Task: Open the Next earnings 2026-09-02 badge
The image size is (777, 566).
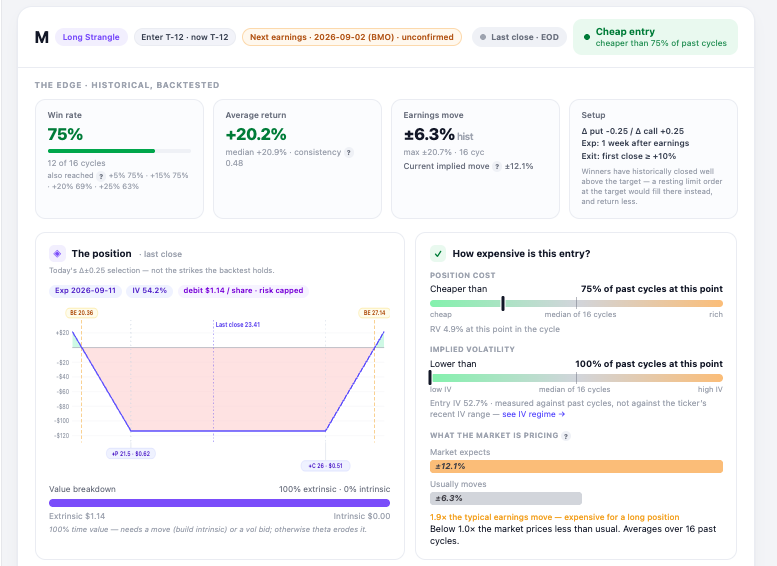Action: [x=352, y=37]
